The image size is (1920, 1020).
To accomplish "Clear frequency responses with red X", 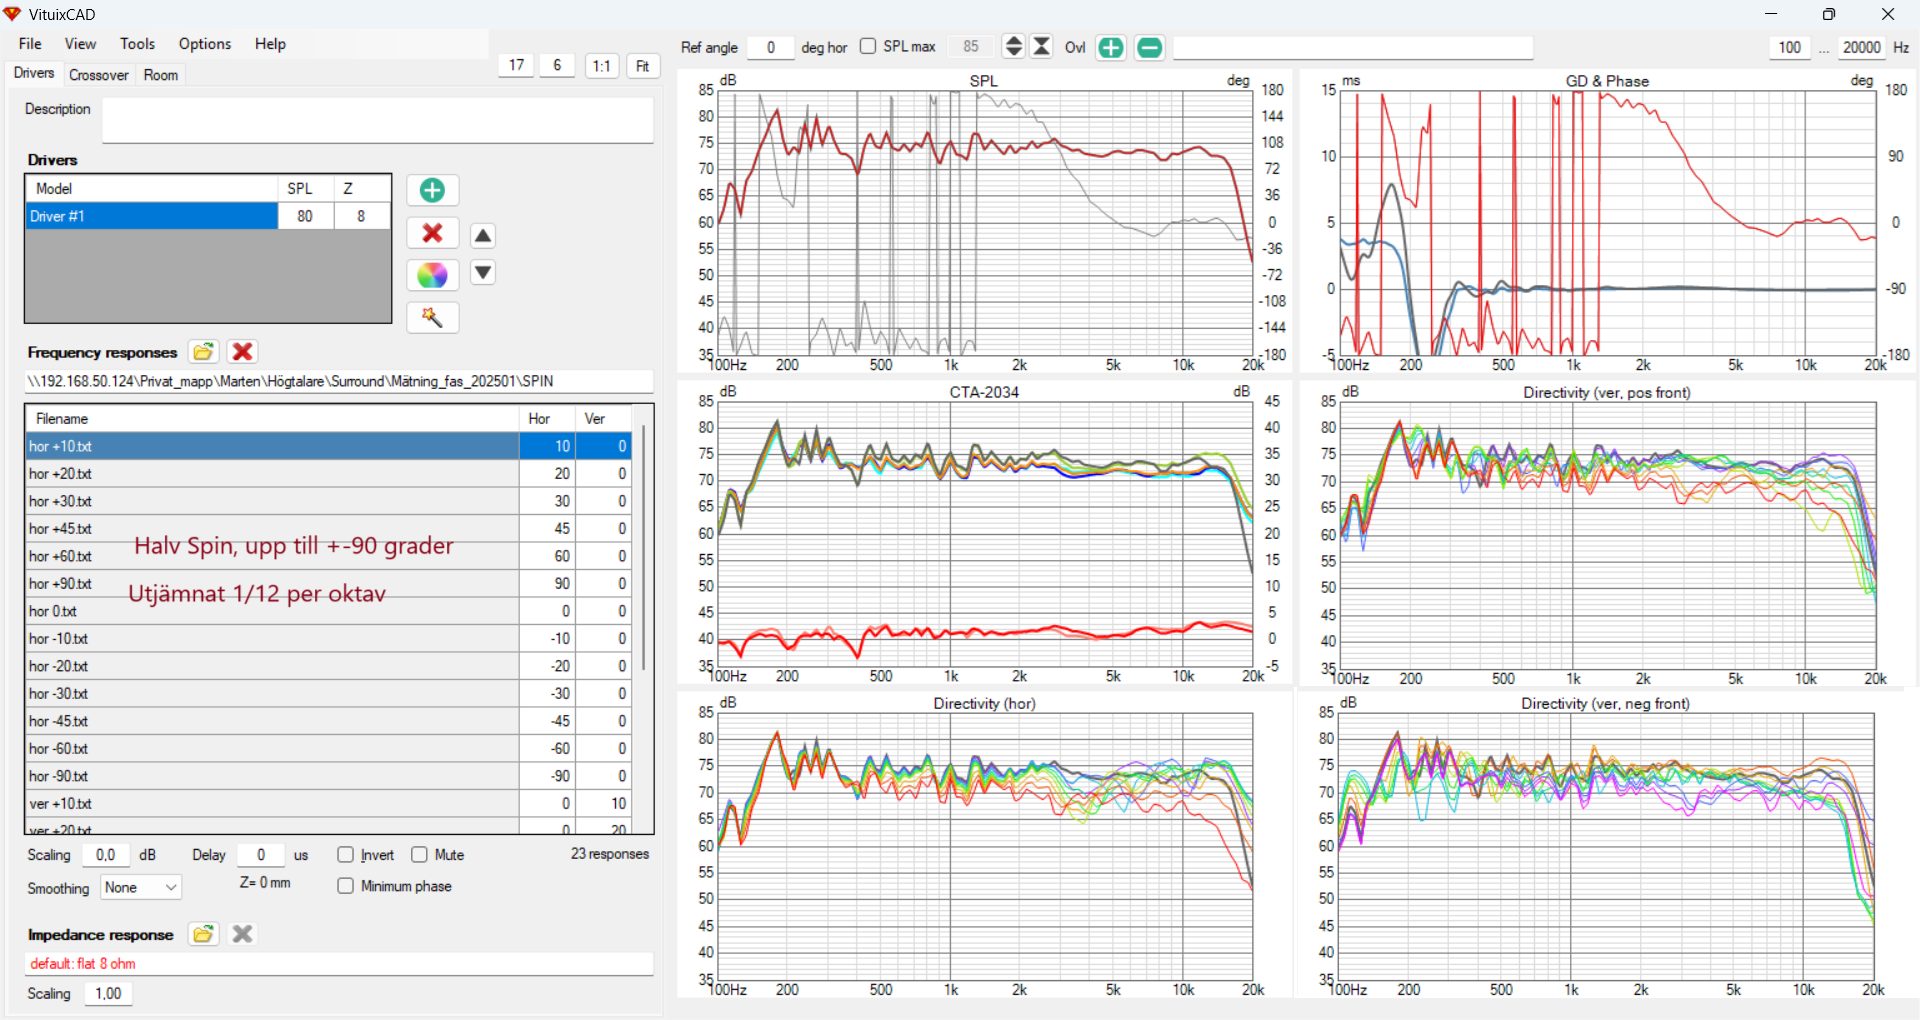I will tap(242, 351).
